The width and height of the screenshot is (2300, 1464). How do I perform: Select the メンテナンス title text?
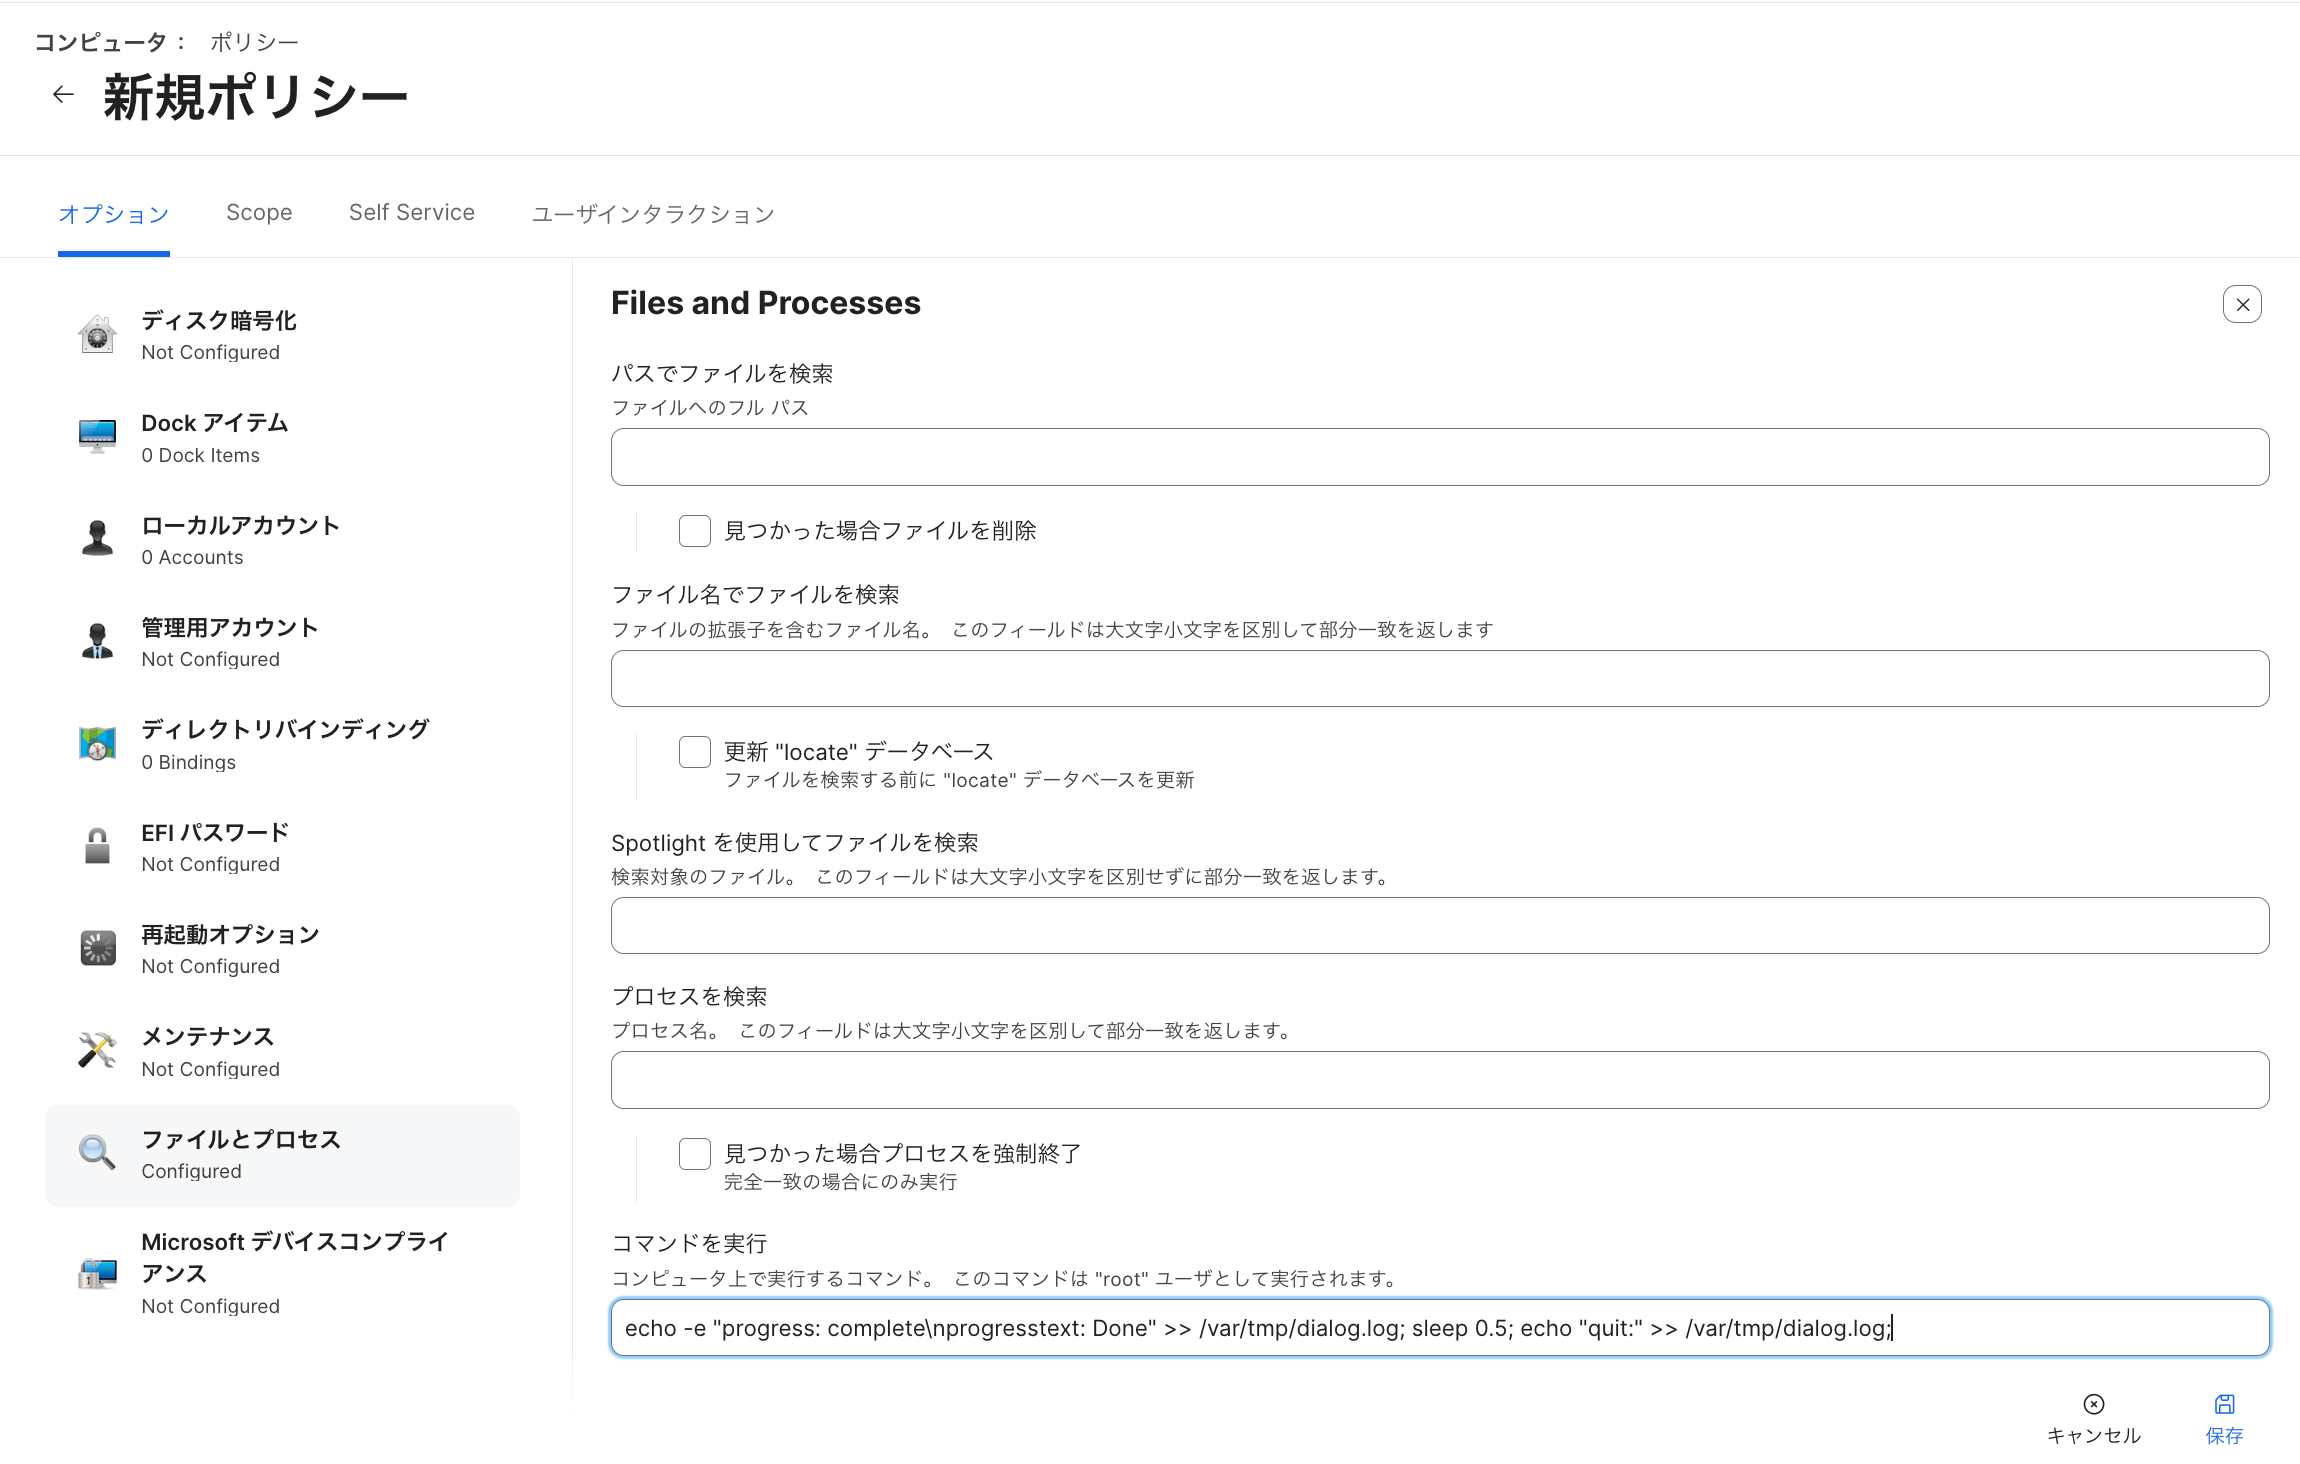point(208,1037)
